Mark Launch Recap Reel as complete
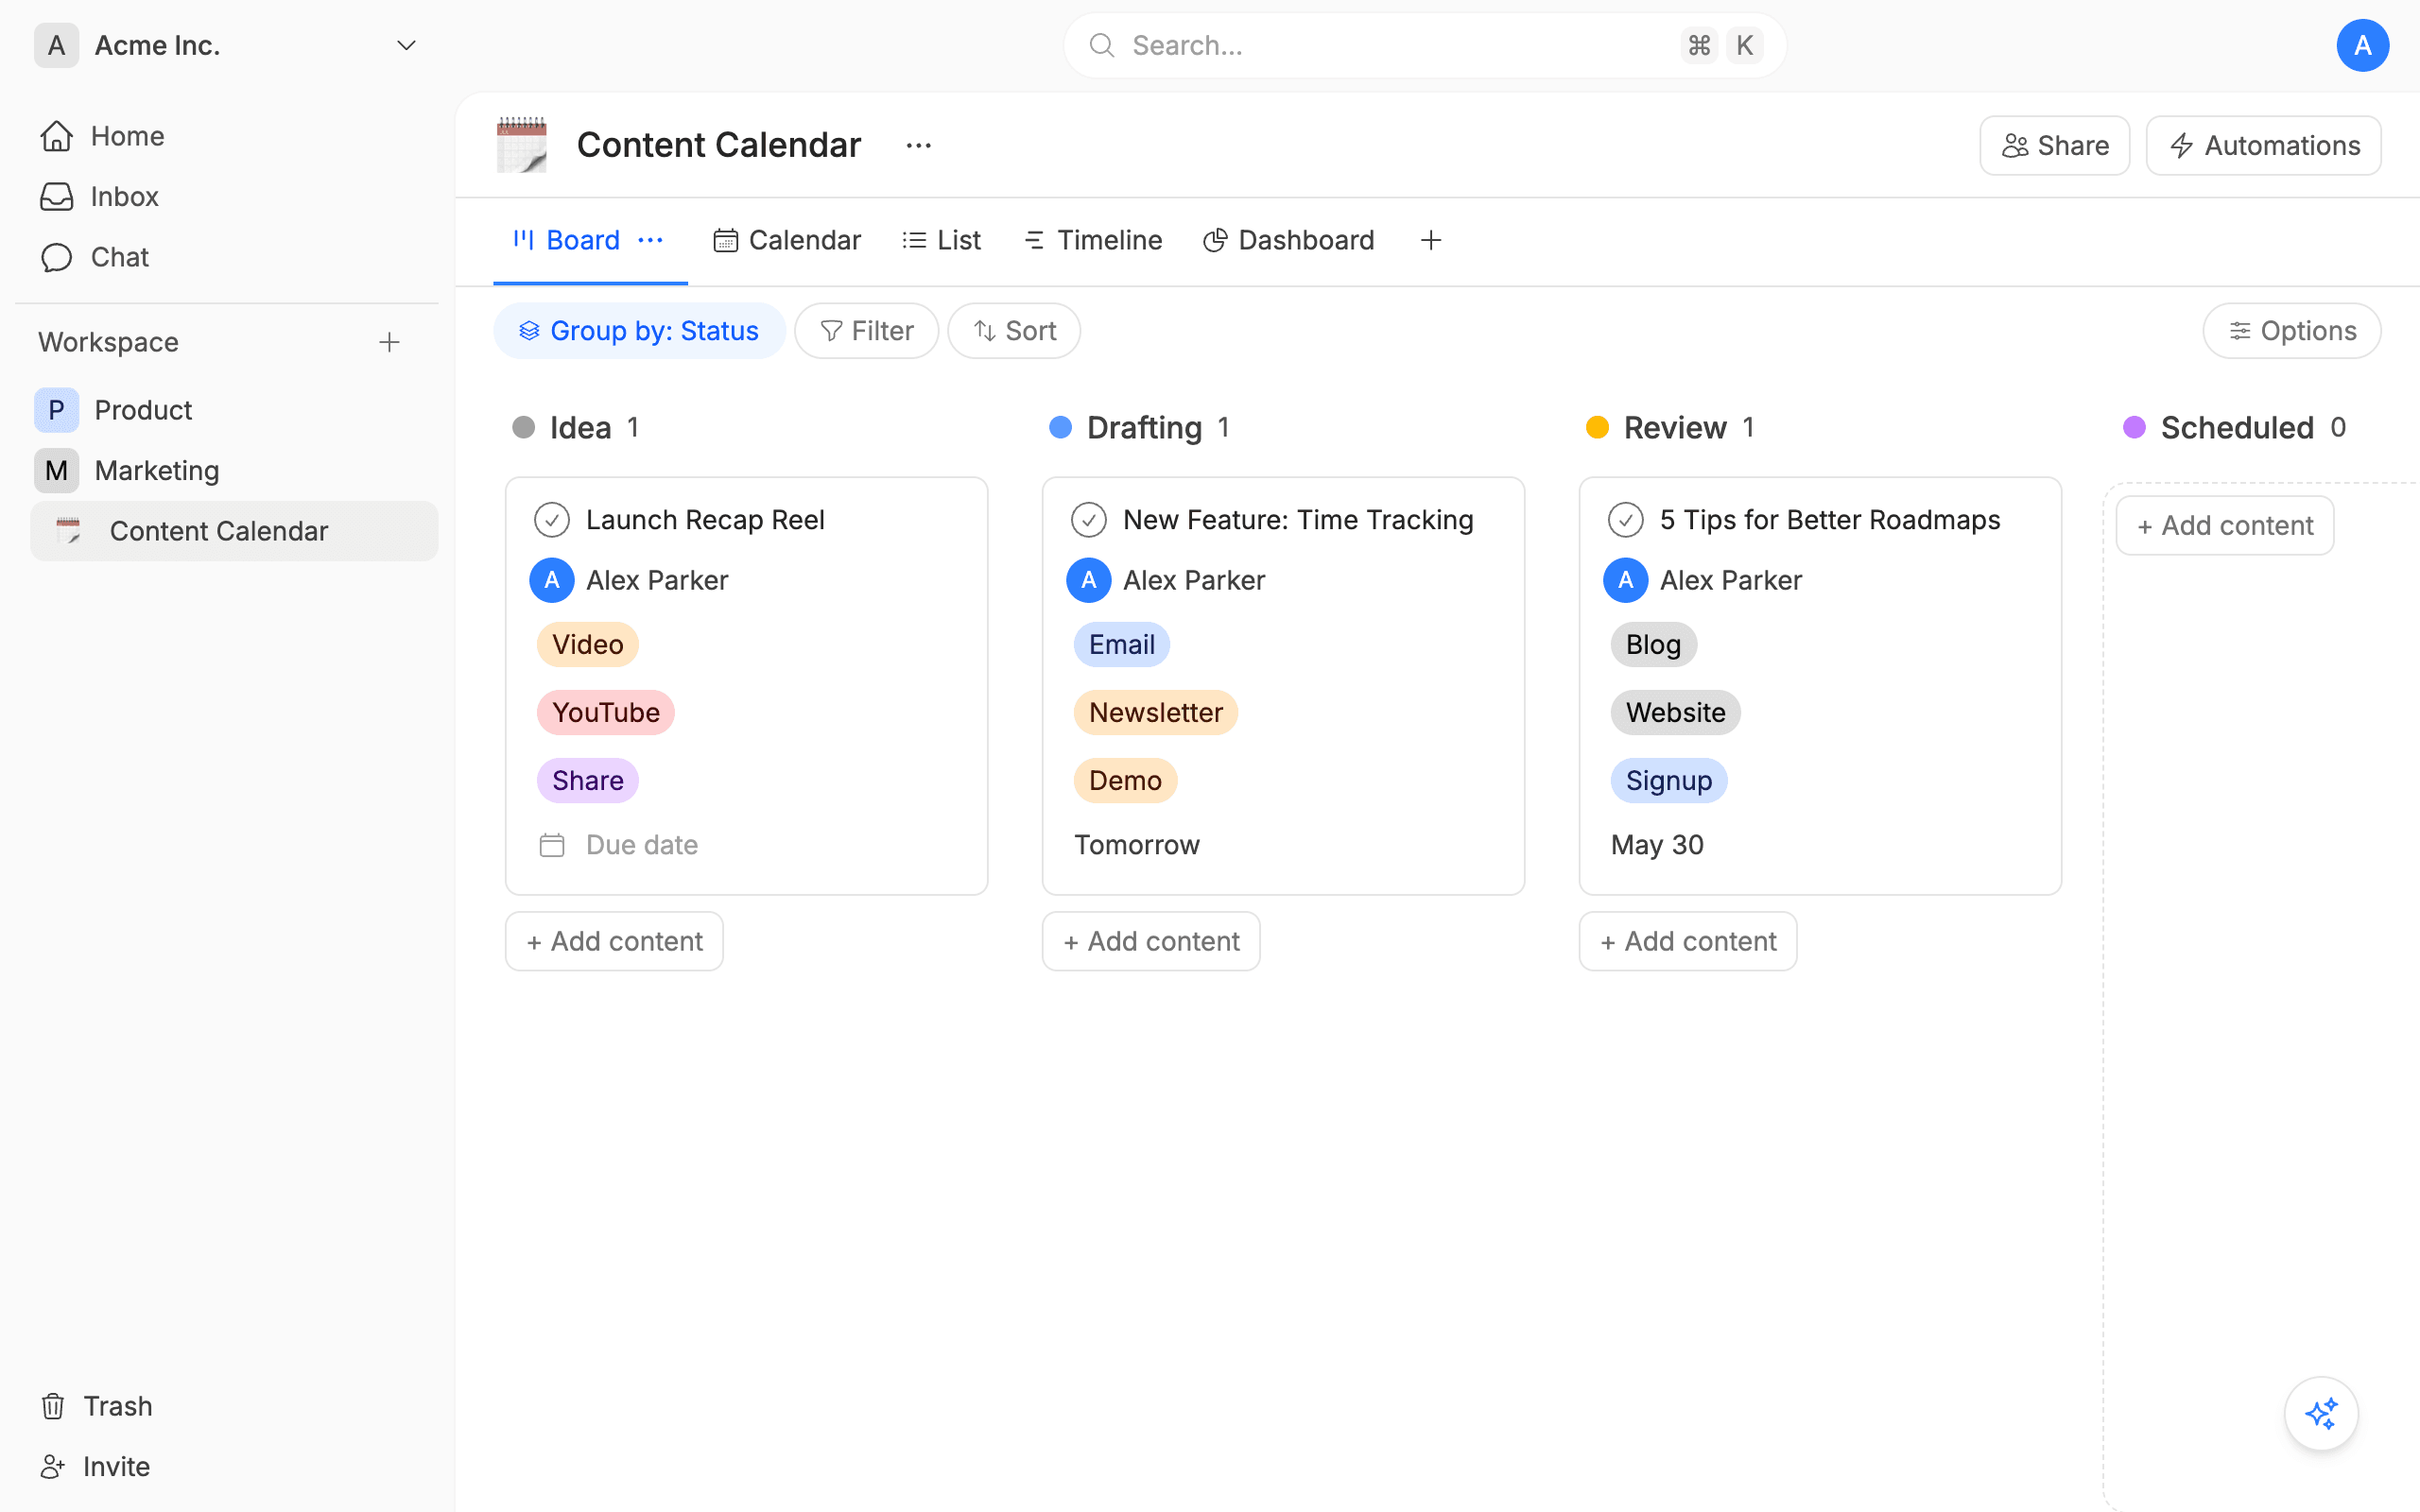Viewport: 2420px width, 1512px height. [552, 520]
